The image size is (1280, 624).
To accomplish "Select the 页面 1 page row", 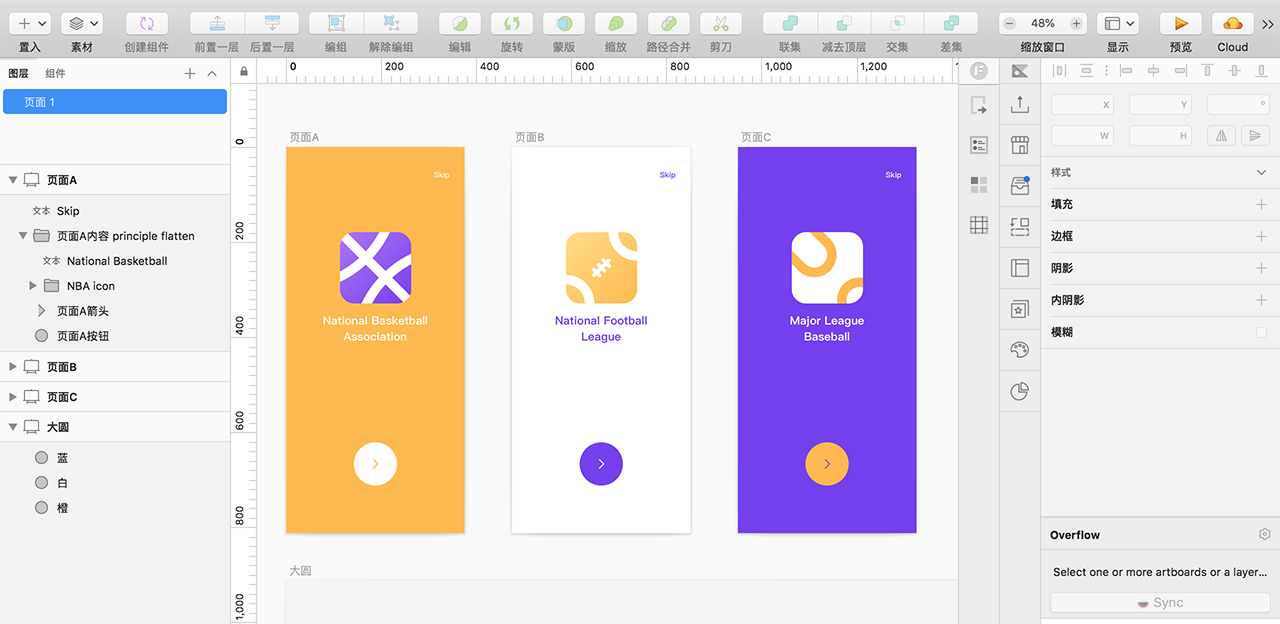I will click(x=115, y=102).
